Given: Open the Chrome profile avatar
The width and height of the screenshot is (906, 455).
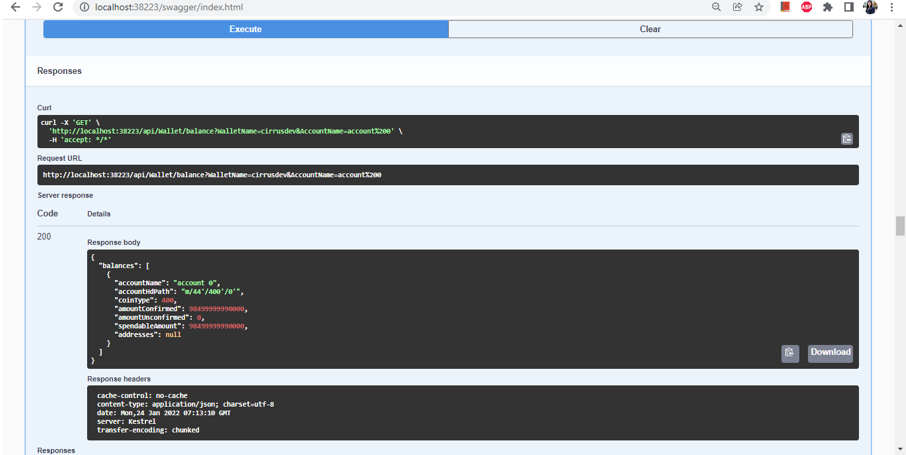Looking at the screenshot, I should click(871, 7).
